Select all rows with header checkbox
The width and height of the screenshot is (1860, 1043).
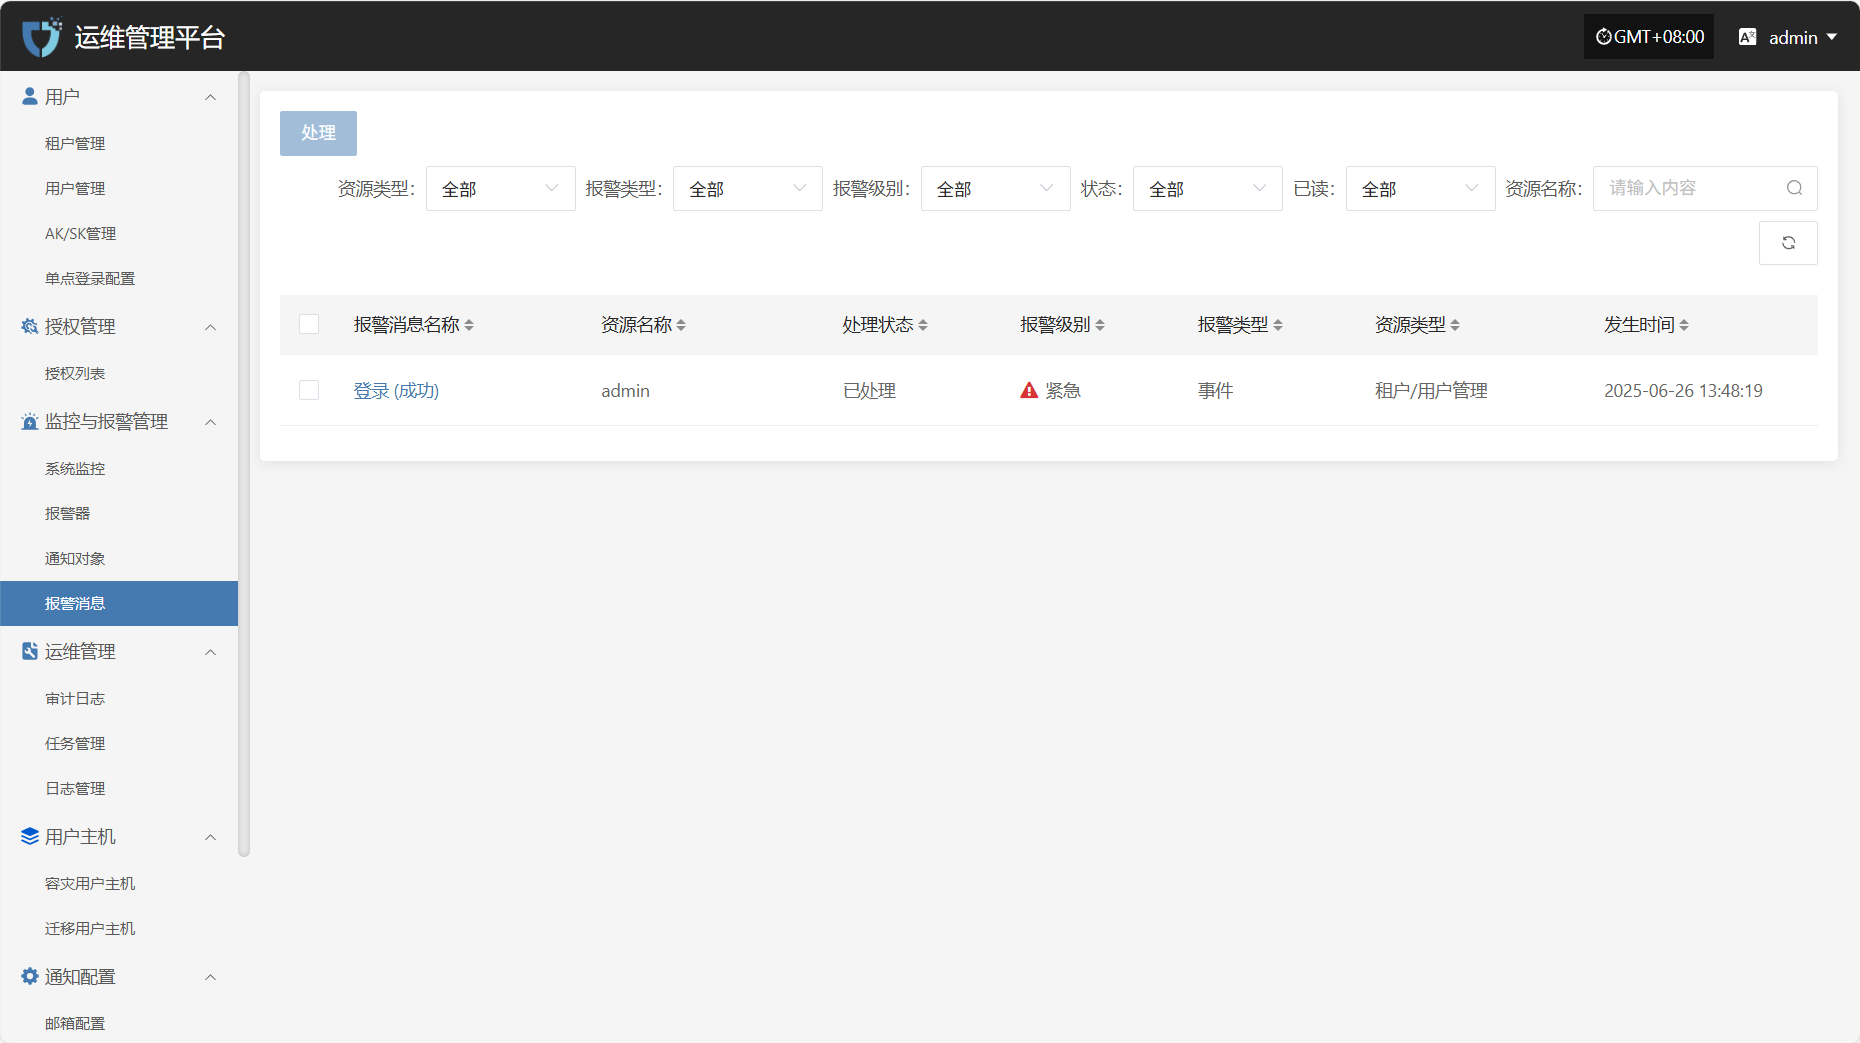pyautogui.click(x=309, y=324)
